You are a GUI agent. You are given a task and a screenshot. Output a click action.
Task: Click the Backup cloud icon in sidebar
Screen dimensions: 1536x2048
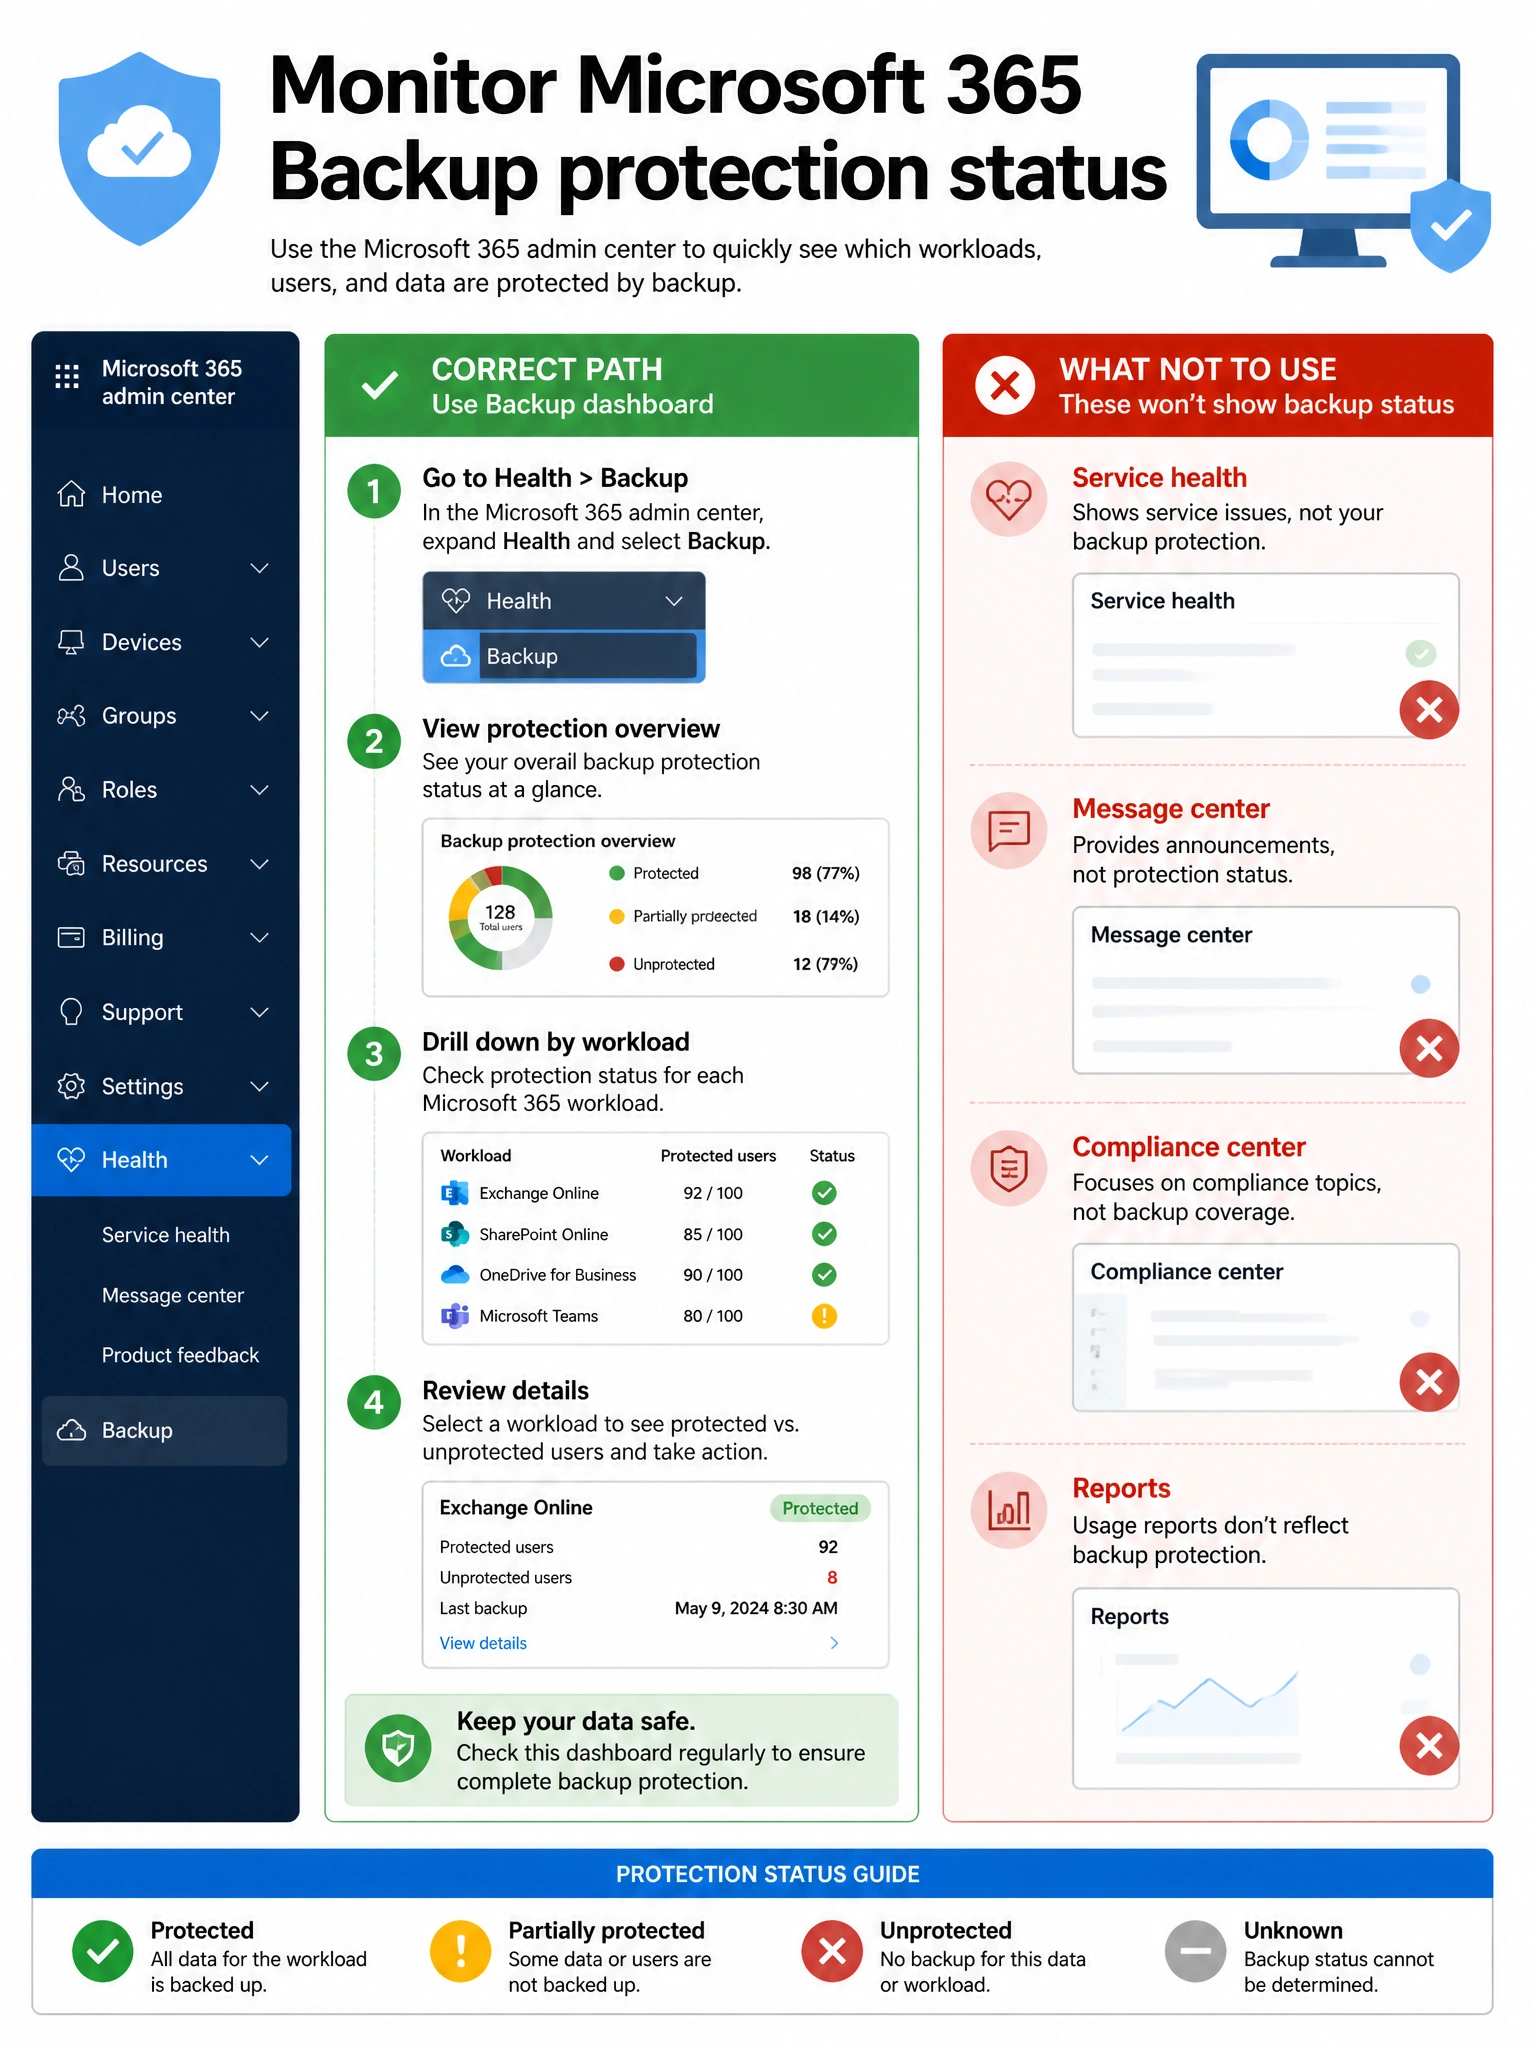pos(71,1430)
